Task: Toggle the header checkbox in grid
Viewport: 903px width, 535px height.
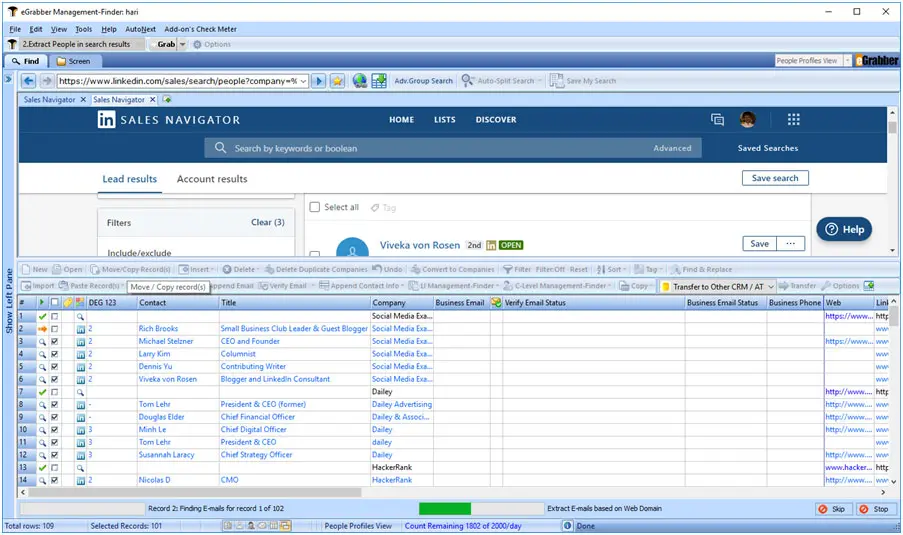Action: [54, 303]
